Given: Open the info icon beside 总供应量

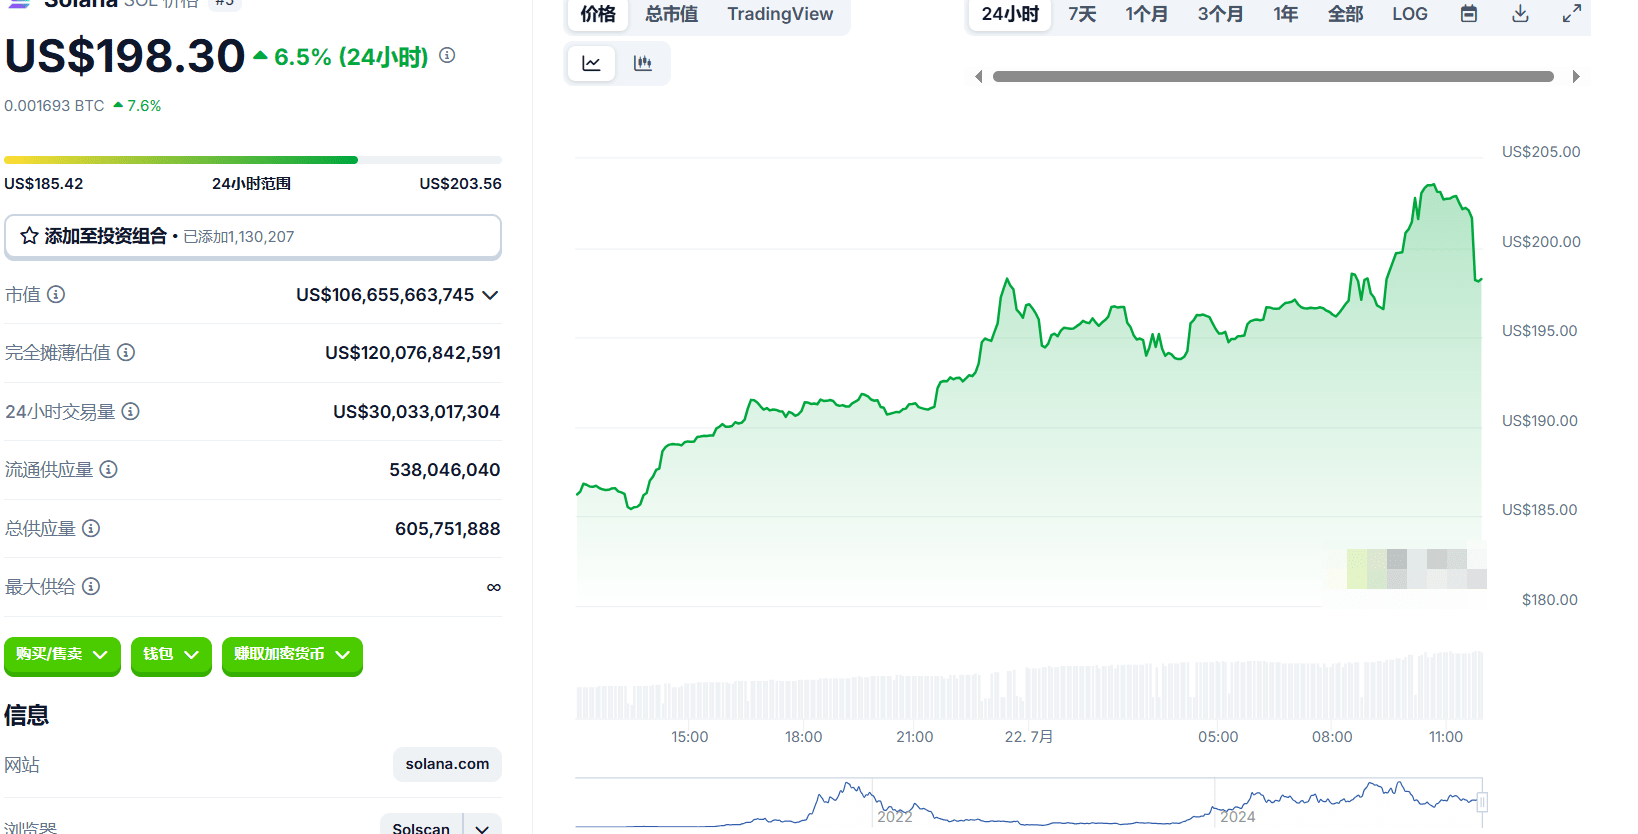Looking at the screenshot, I should pyautogui.click(x=91, y=528).
